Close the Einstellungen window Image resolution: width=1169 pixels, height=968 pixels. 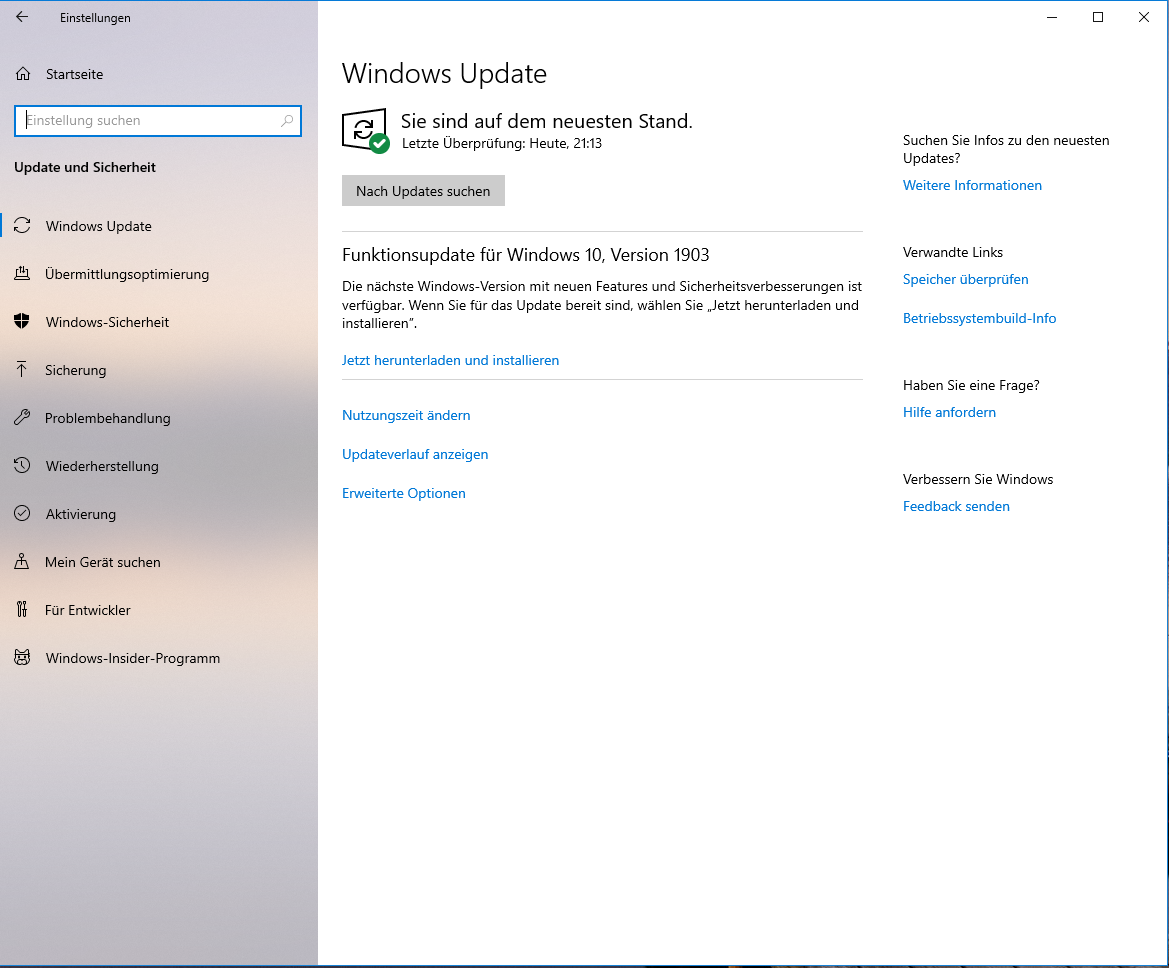tap(1144, 17)
